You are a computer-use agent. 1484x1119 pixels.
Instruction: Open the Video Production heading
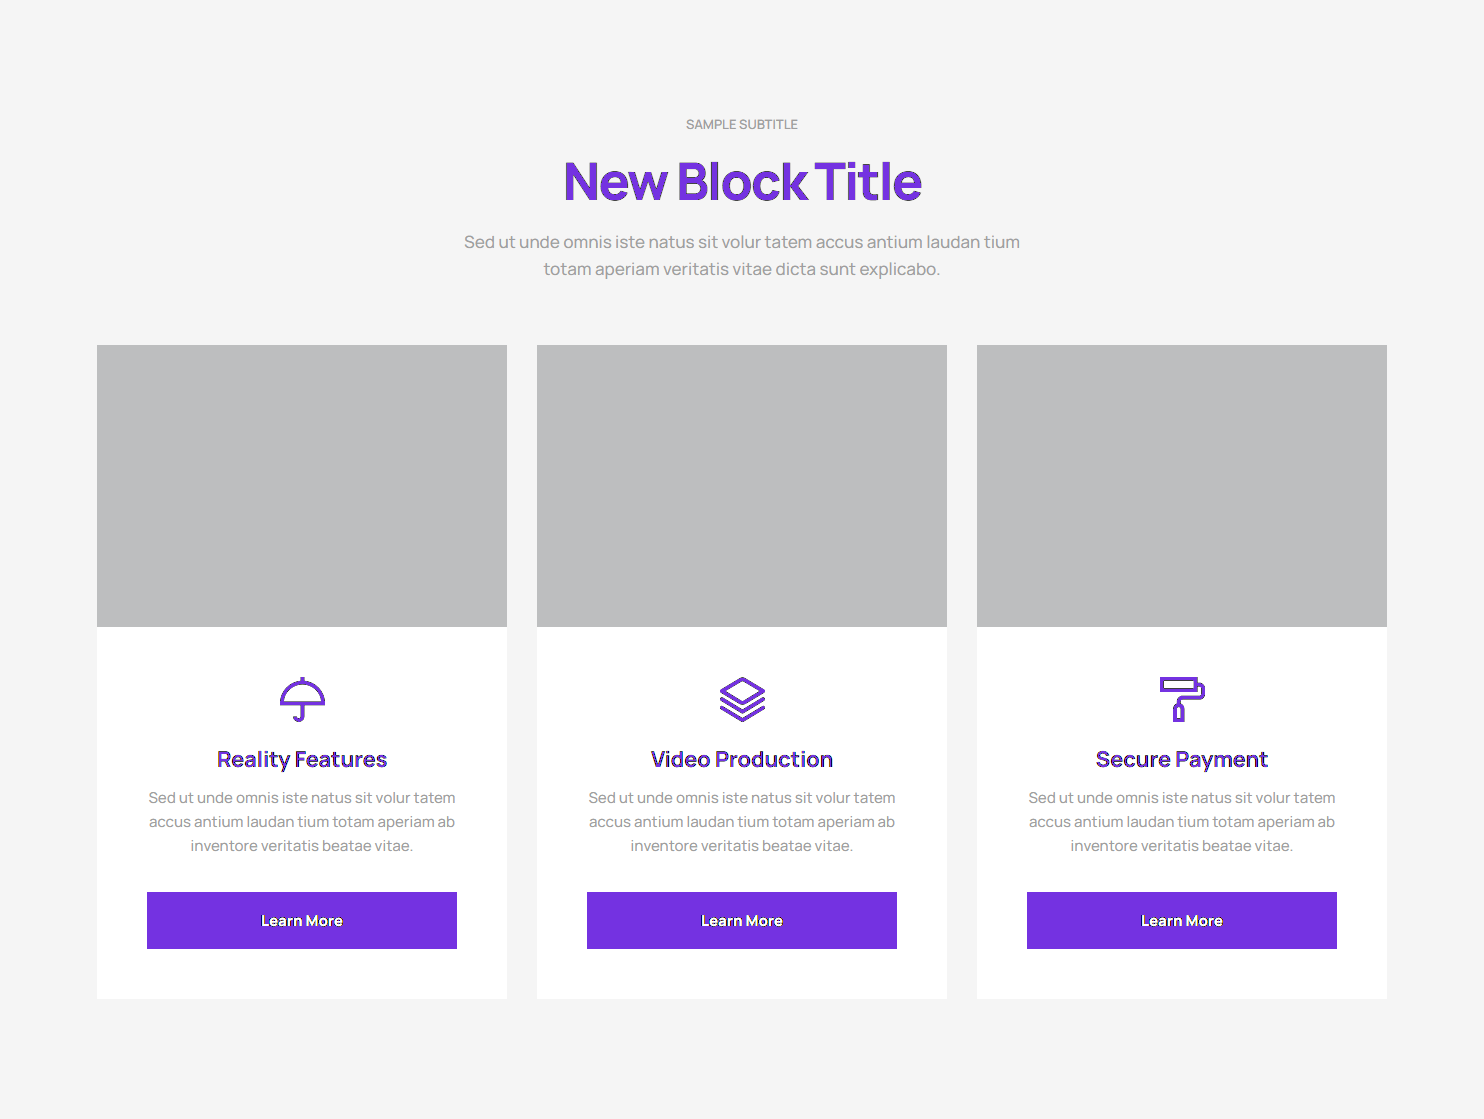742,760
